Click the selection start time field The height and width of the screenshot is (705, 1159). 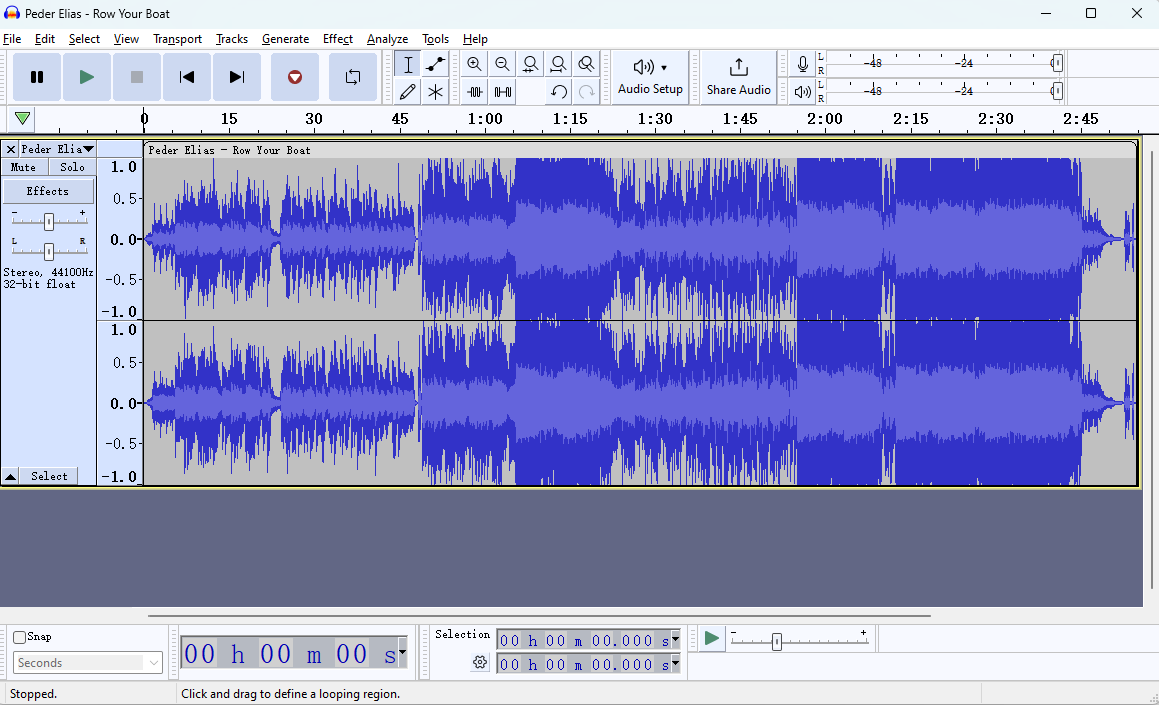coord(584,641)
